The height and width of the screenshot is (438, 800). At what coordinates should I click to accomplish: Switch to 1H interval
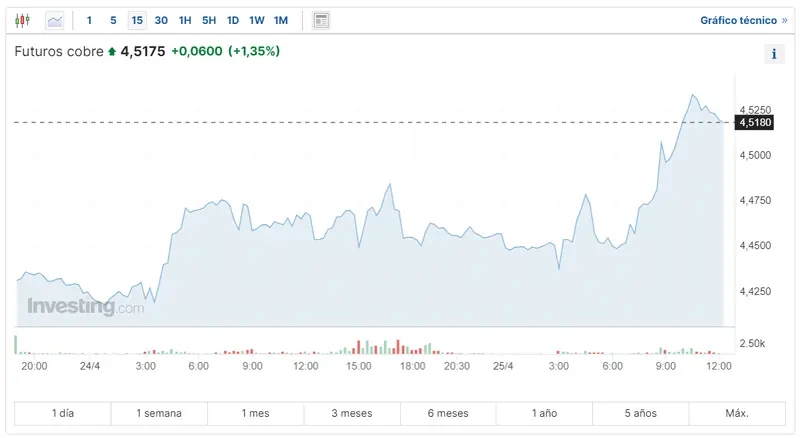click(185, 20)
